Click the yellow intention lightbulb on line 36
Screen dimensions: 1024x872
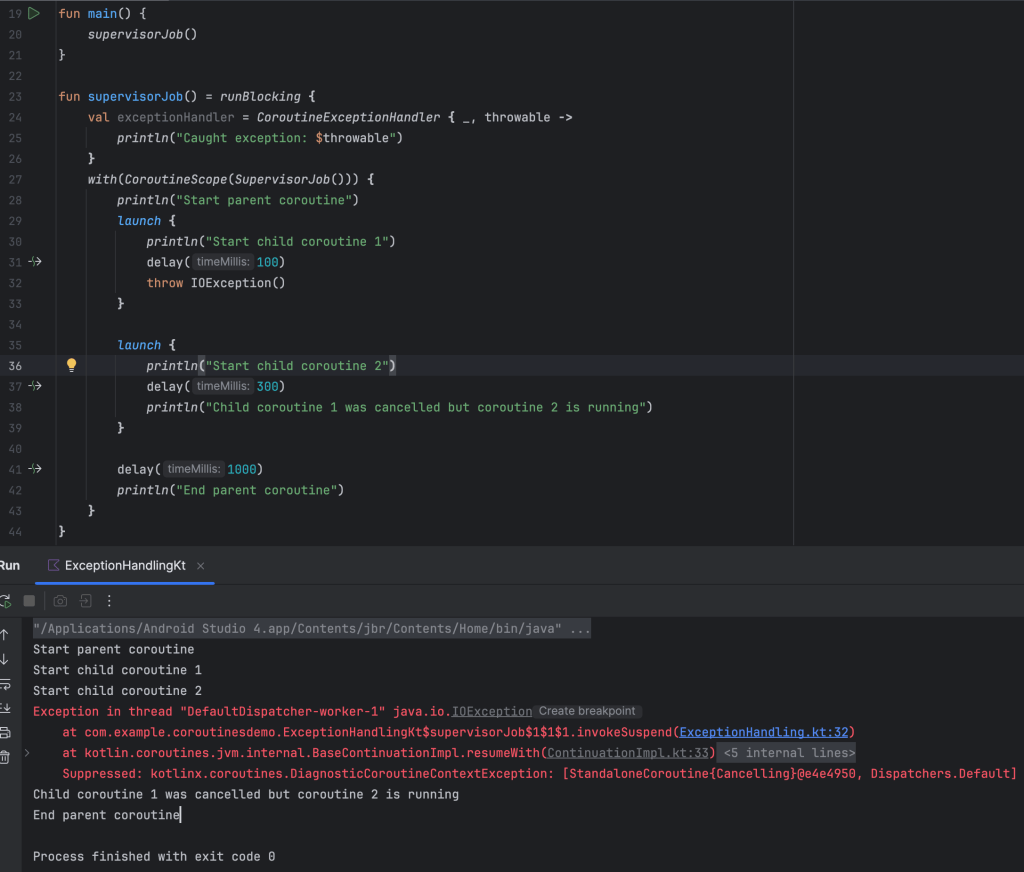71,366
